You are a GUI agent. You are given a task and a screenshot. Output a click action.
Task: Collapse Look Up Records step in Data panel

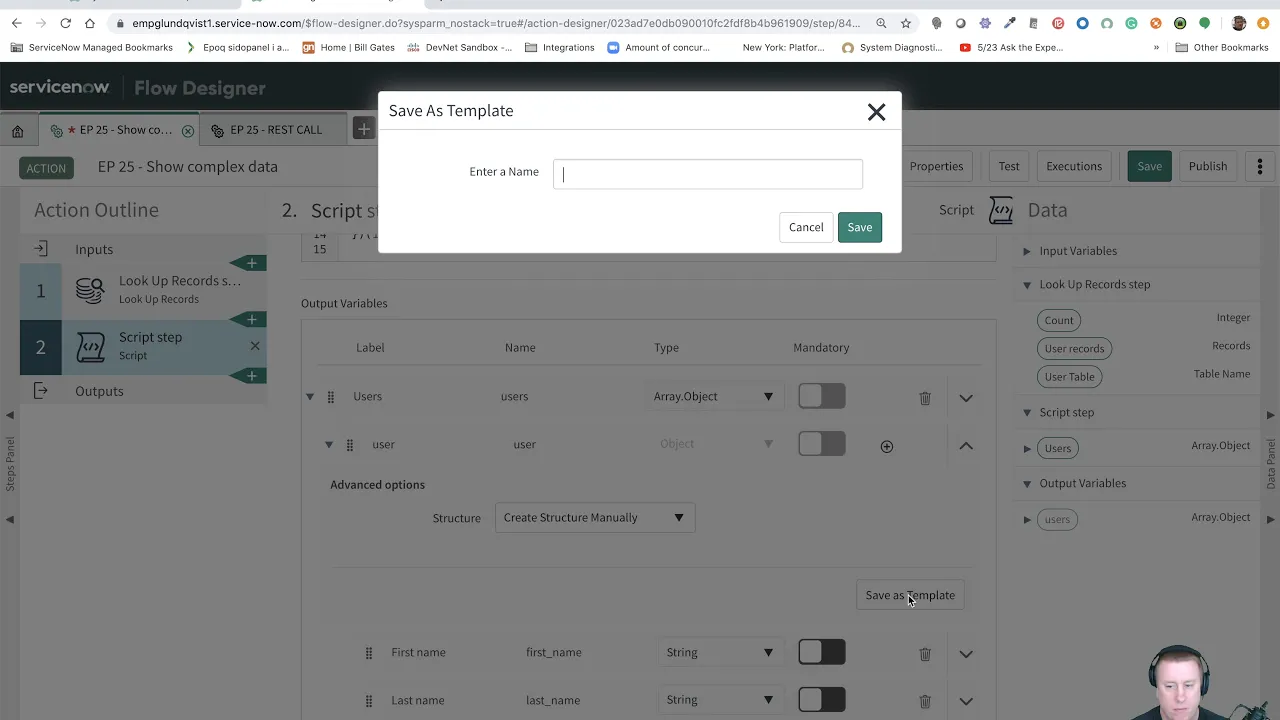[1027, 284]
